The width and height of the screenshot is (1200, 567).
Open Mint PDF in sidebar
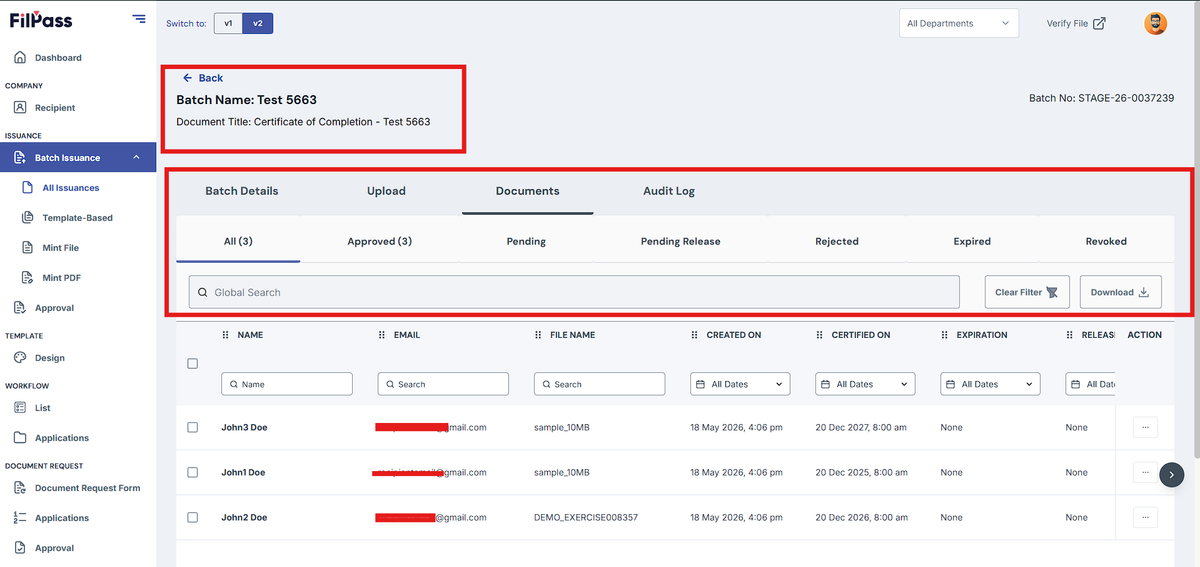[x=61, y=278]
